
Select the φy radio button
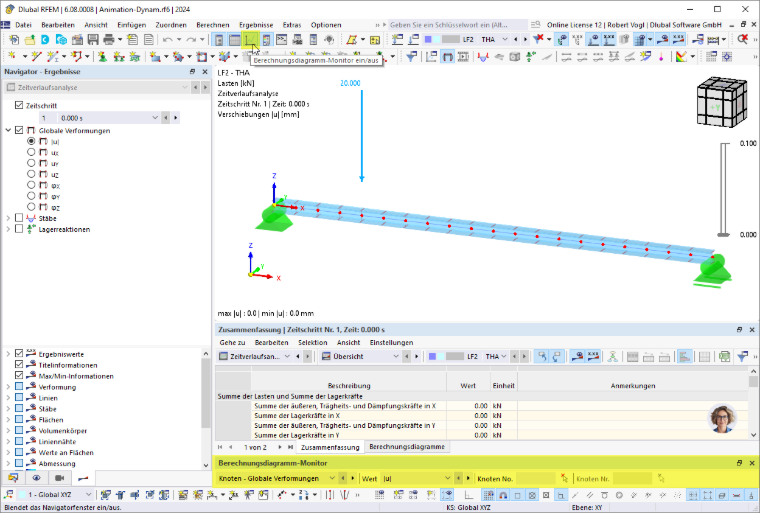point(31,196)
